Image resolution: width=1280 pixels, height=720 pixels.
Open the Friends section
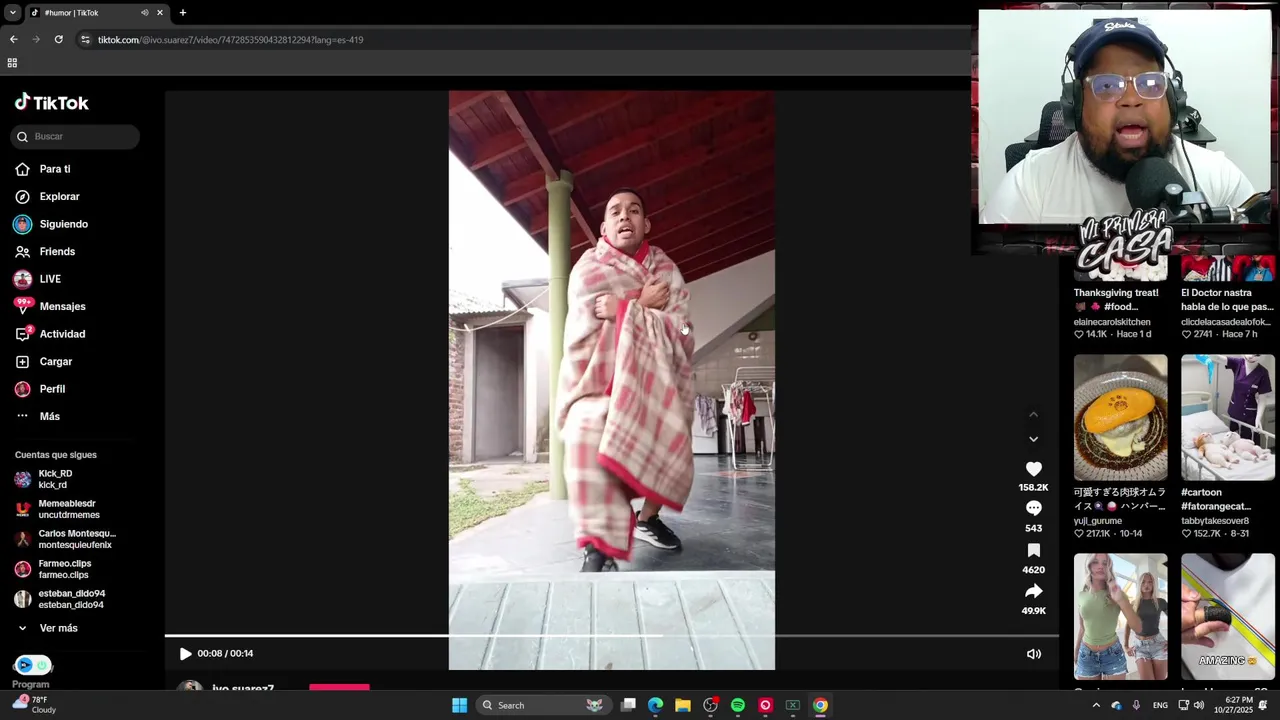point(45,252)
